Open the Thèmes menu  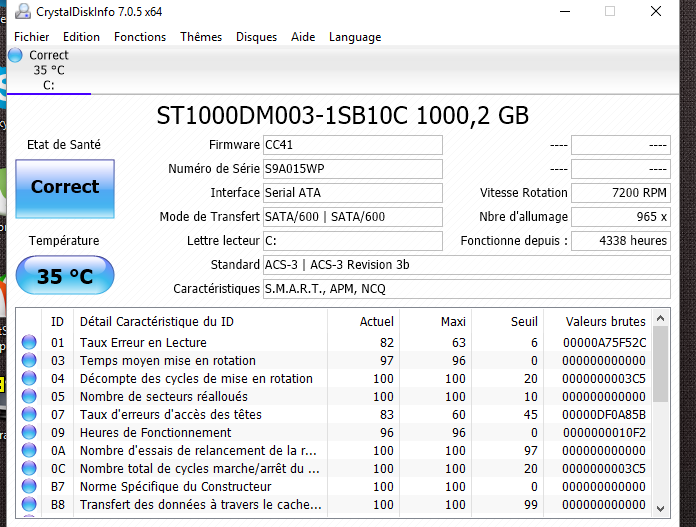click(x=201, y=37)
